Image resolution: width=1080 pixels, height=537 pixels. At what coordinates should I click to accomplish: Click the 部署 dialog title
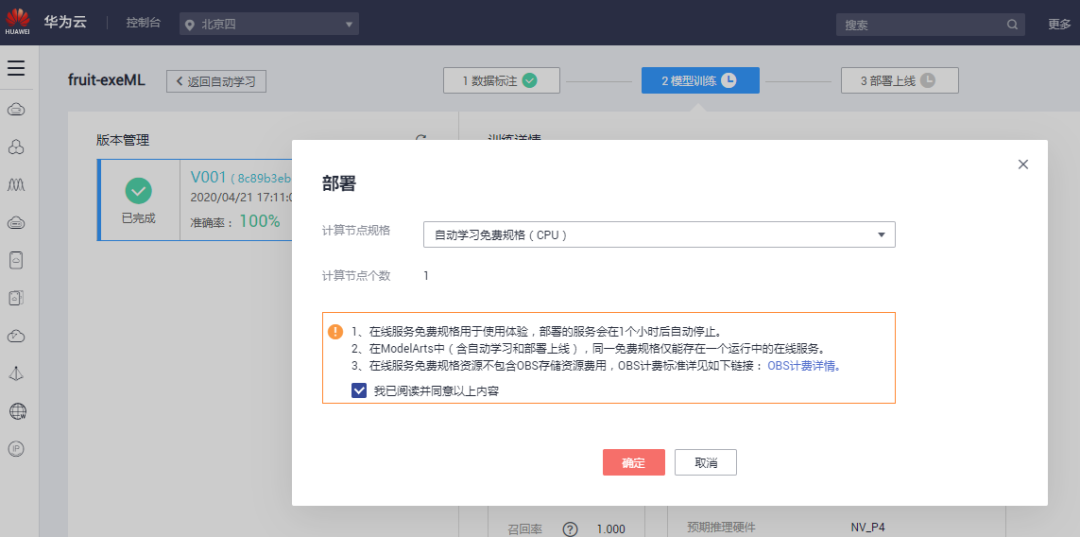tap(339, 184)
